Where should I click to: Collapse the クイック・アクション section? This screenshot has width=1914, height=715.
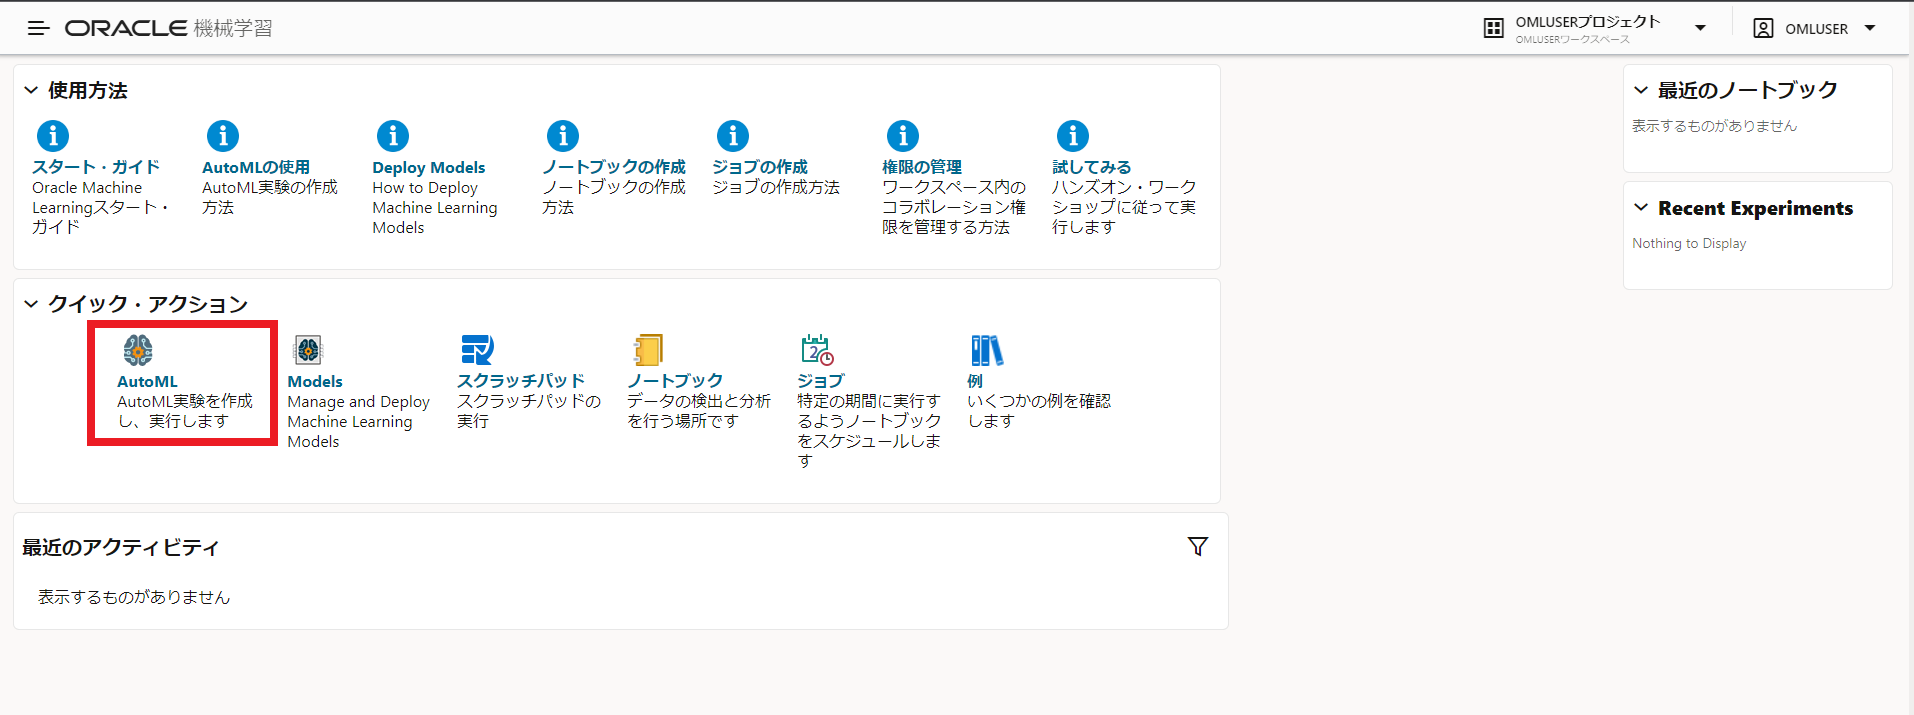click(x=31, y=304)
